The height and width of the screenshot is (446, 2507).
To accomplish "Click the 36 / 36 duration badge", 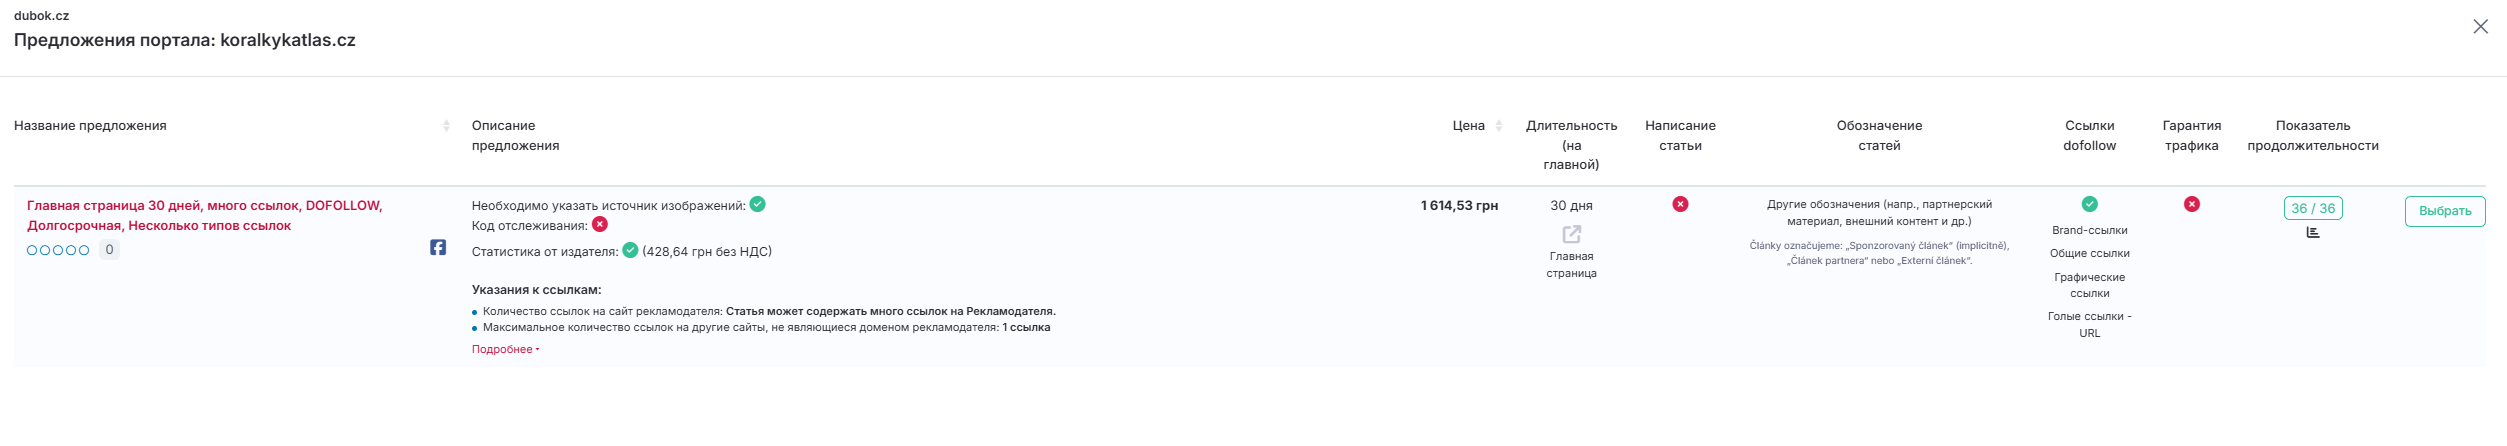I will [x=2313, y=208].
